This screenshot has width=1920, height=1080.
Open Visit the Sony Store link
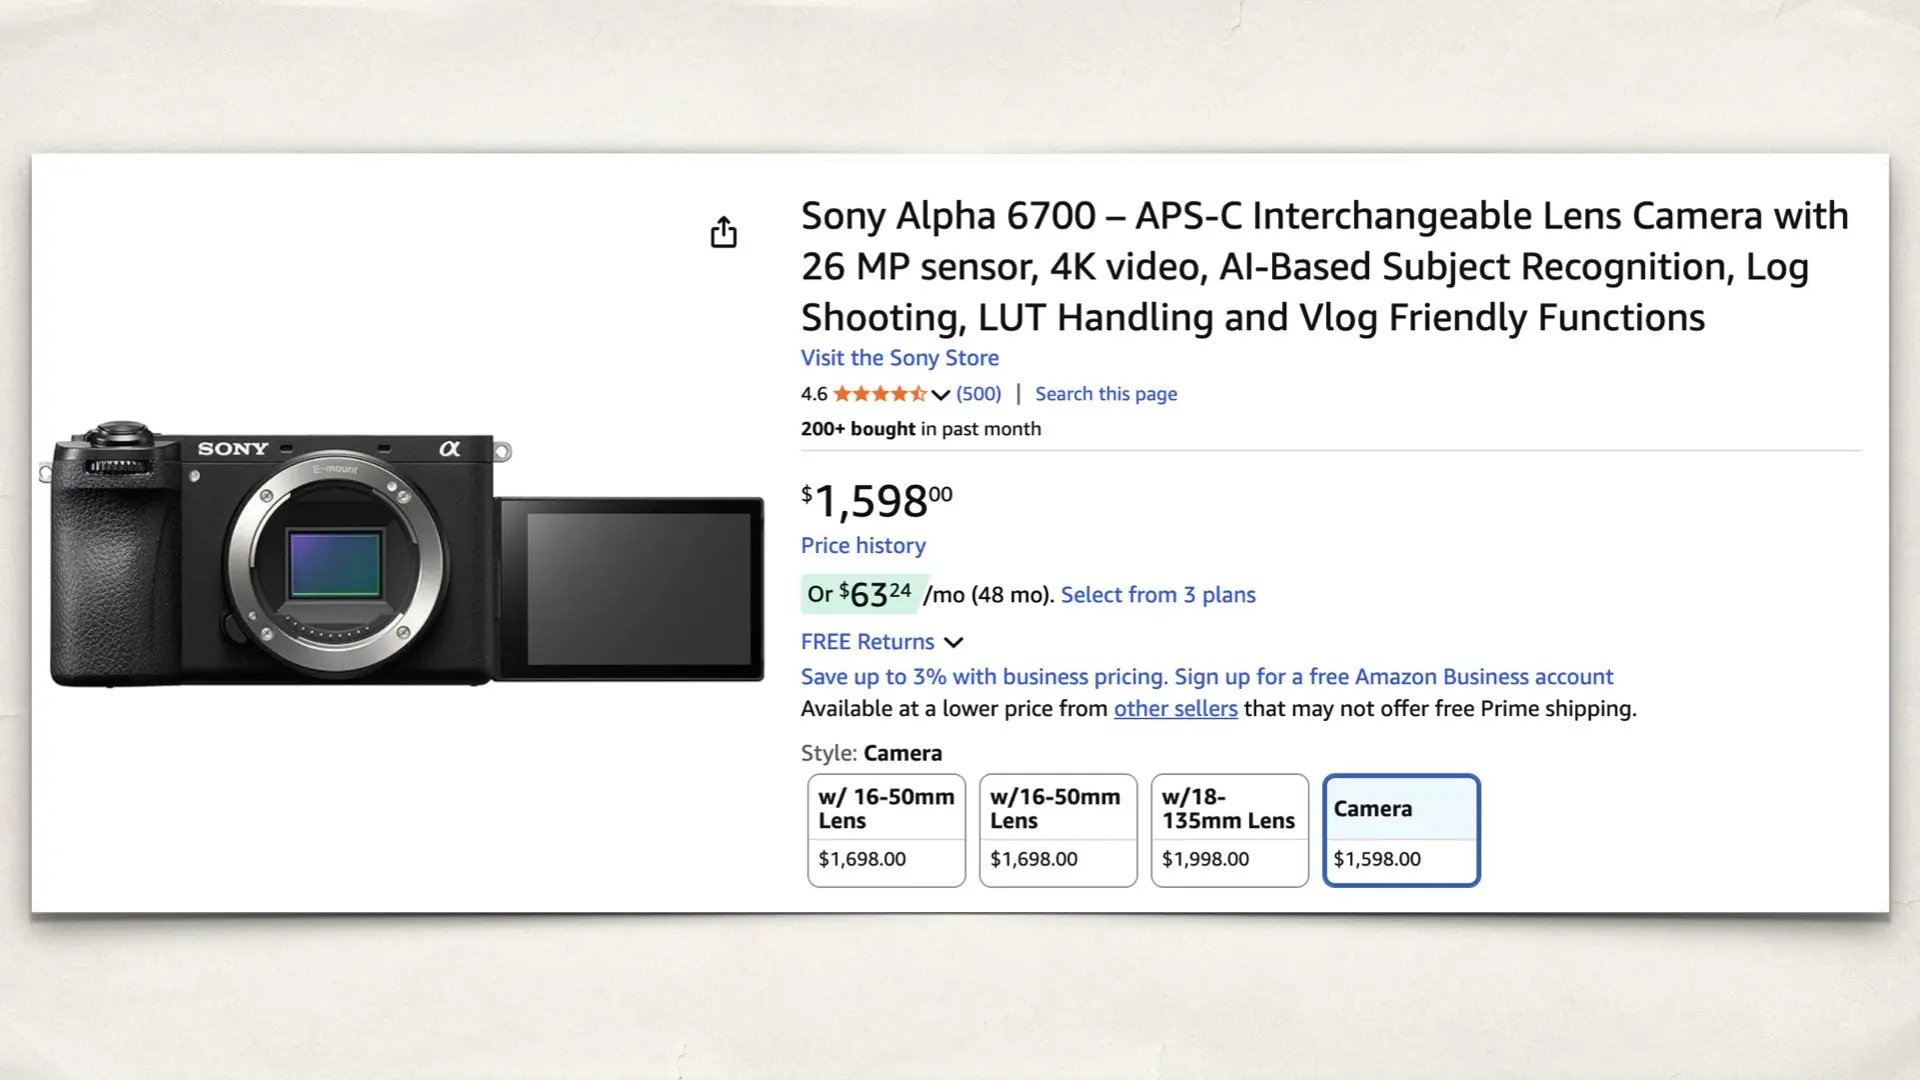click(898, 357)
